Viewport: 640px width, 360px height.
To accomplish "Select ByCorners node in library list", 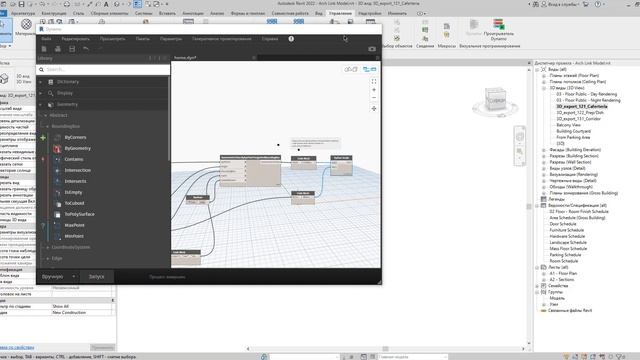I will (75, 138).
